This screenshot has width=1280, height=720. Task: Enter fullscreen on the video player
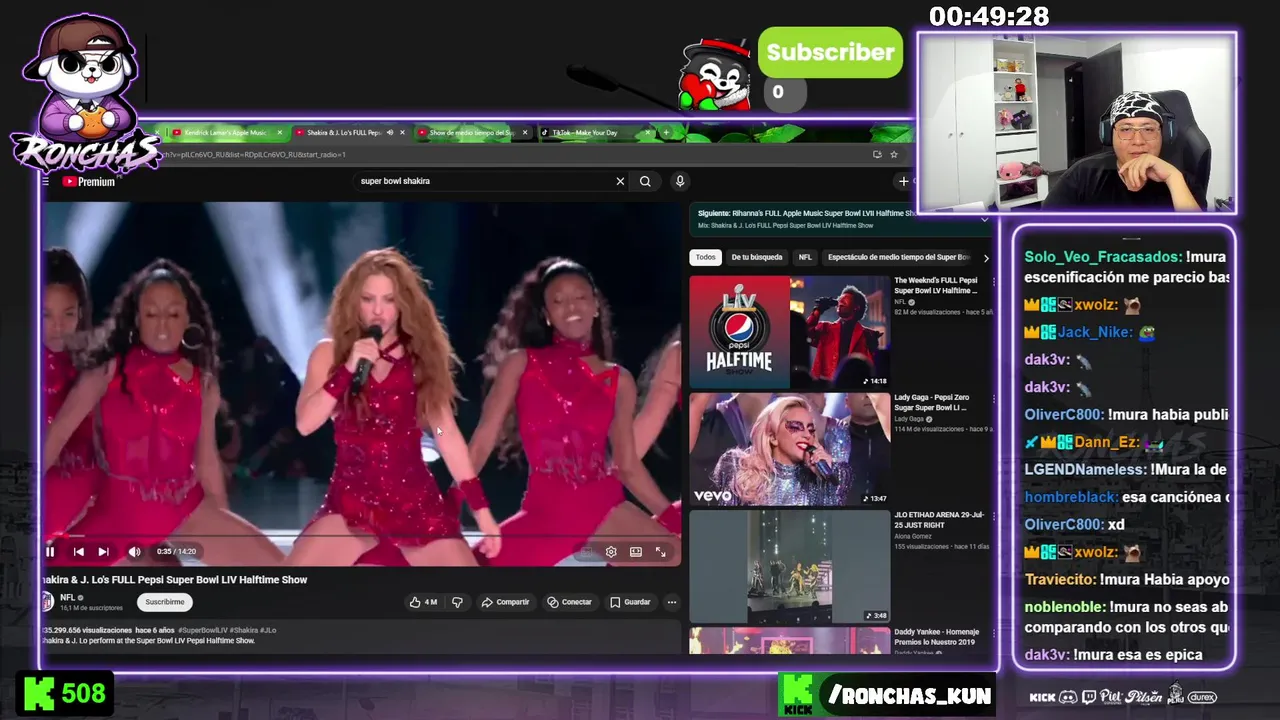tap(660, 551)
